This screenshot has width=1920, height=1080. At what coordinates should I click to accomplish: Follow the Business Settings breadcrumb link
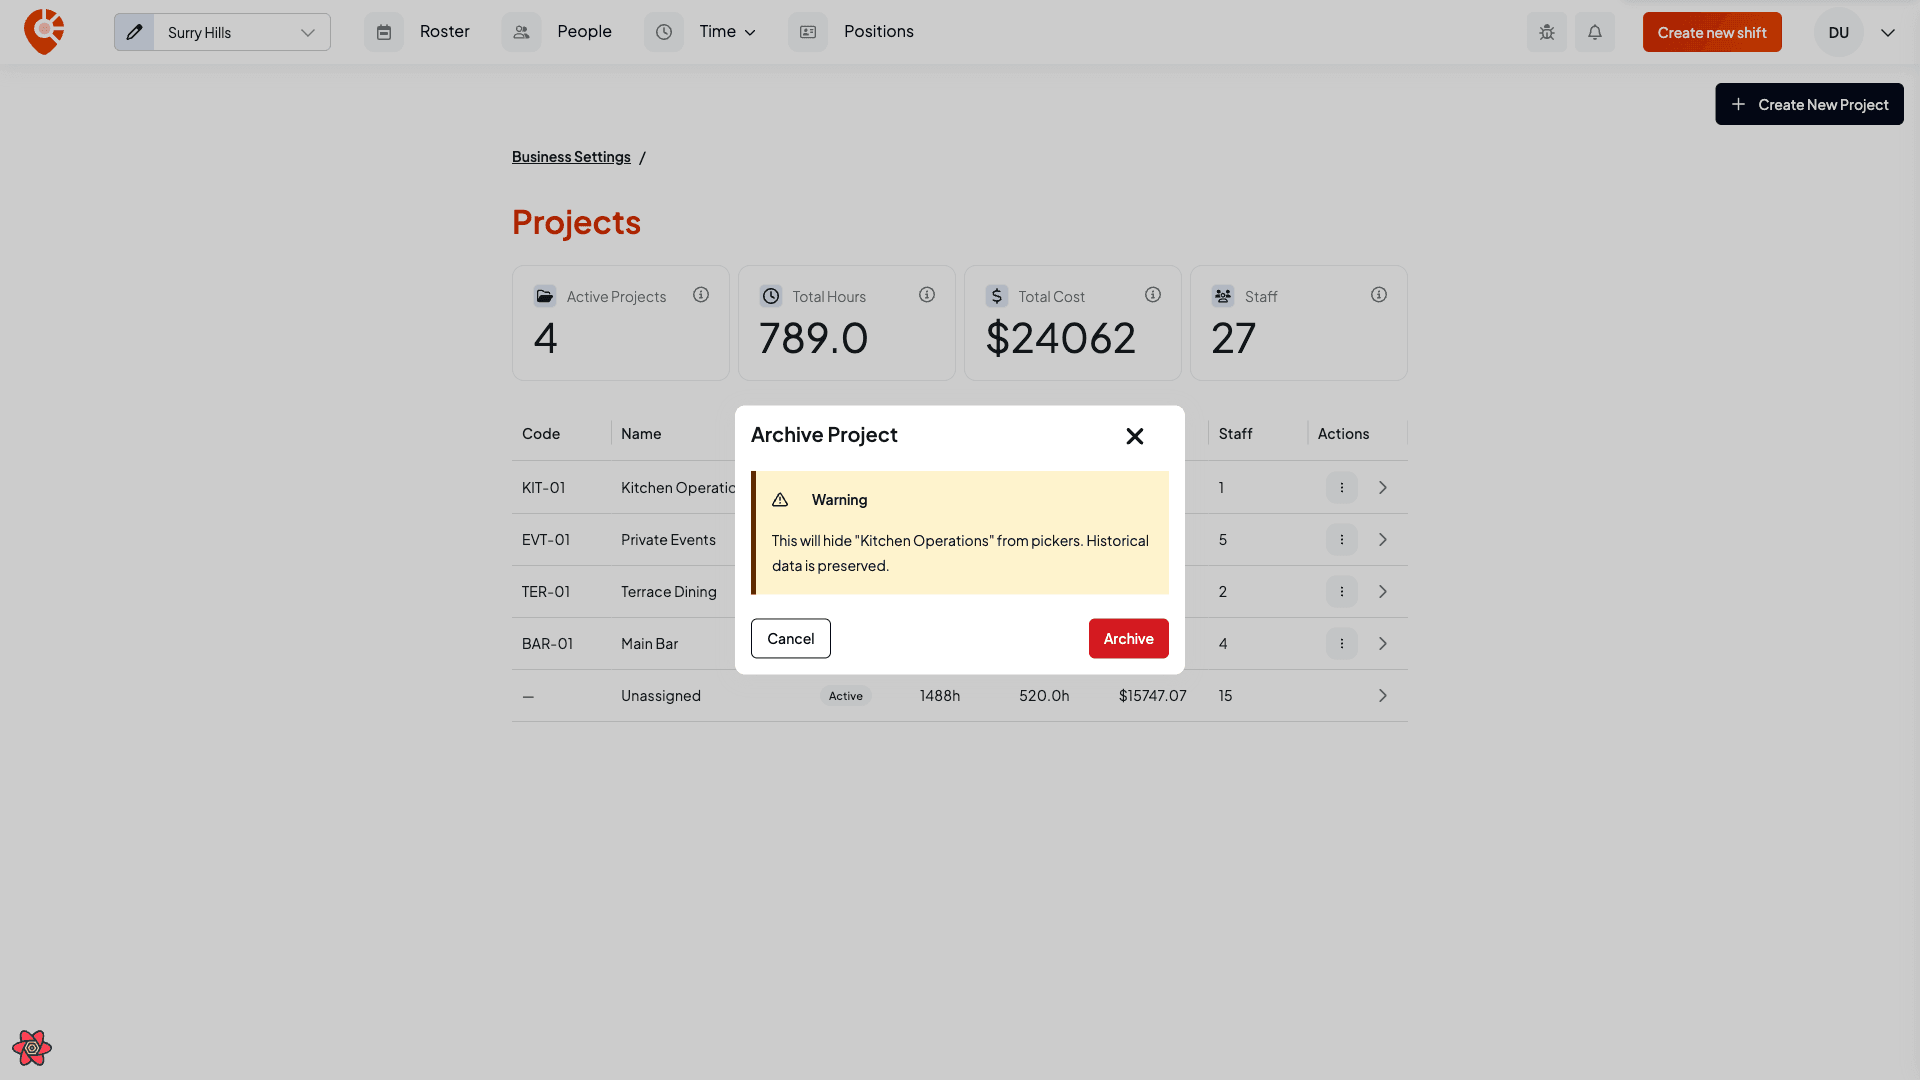pos(571,157)
